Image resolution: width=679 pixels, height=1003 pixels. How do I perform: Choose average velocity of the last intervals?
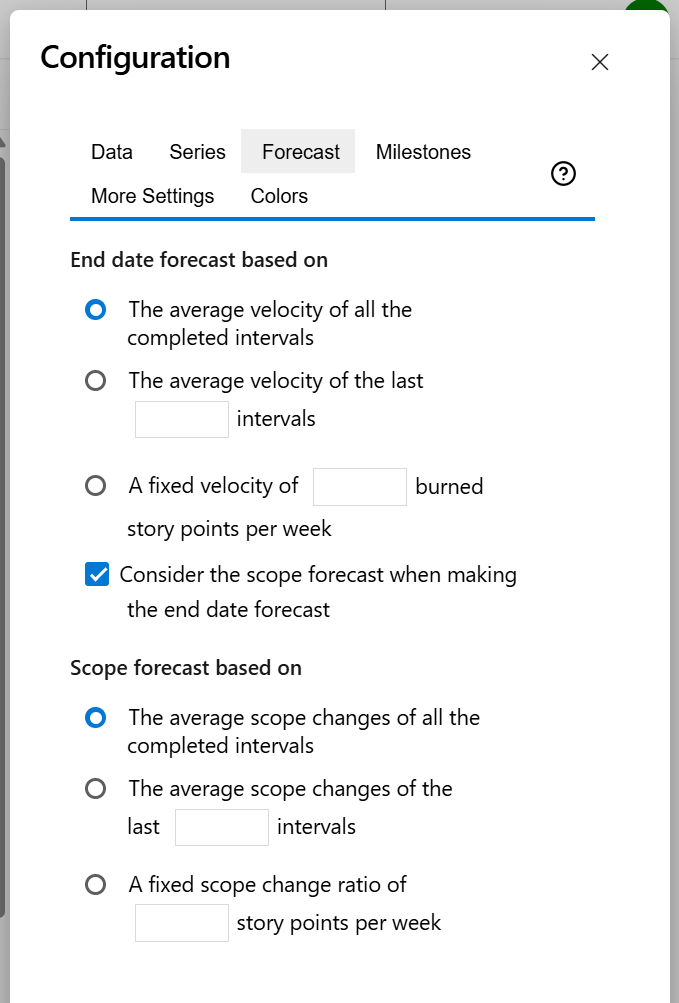[95, 380]
